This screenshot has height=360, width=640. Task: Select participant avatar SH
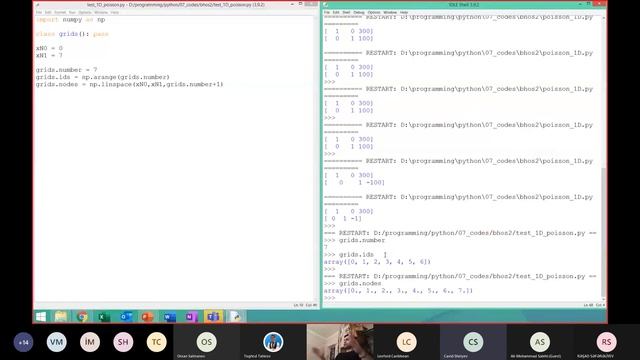tap(123, 342)
